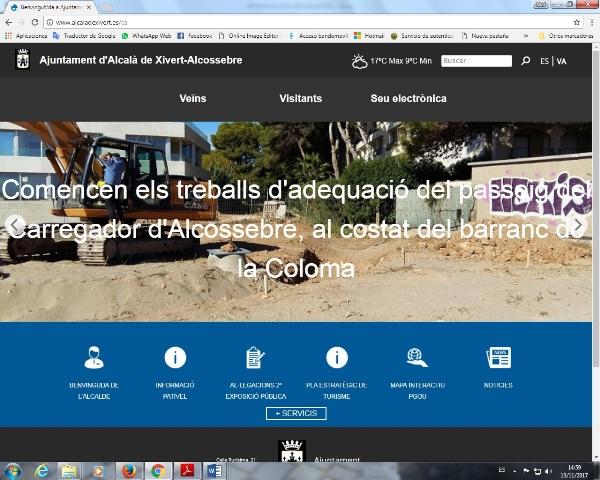Show next carousel slide with right arrow
The height and width of the screenshot is (480, 600).
click(578, 224)
